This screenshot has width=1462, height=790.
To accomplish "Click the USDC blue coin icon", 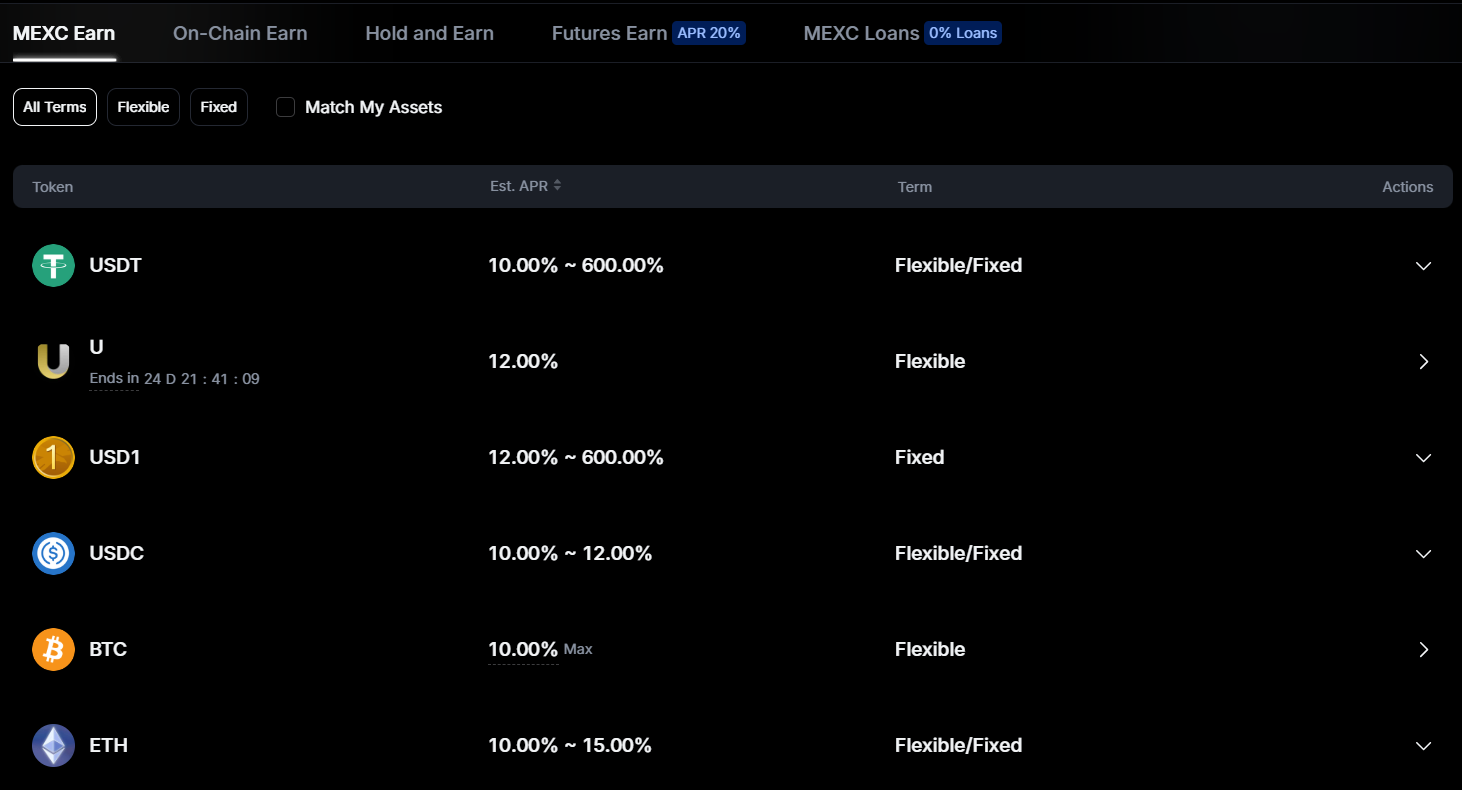I will pos(53,554).
